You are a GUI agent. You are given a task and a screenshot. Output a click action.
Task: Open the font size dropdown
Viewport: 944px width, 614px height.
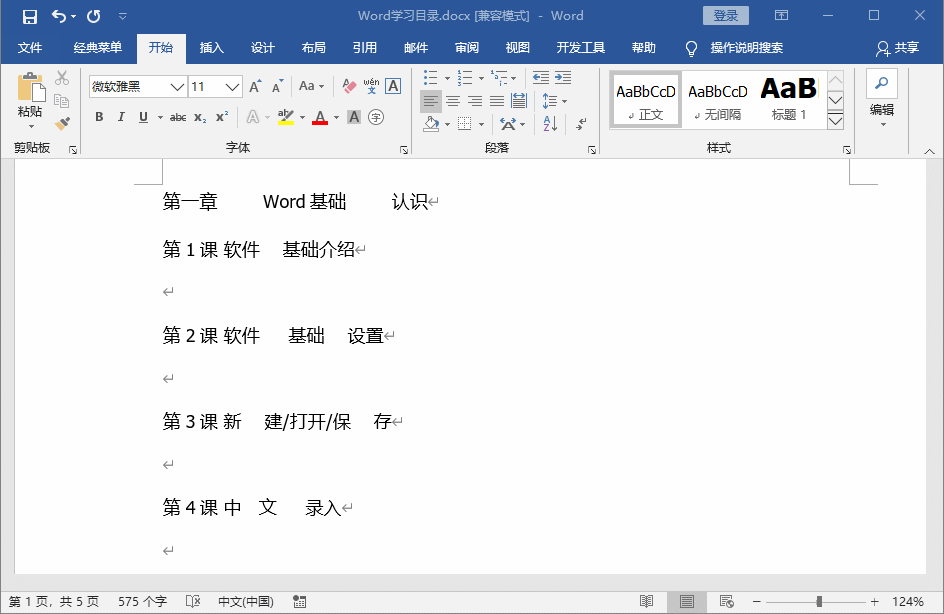(232, 87)
